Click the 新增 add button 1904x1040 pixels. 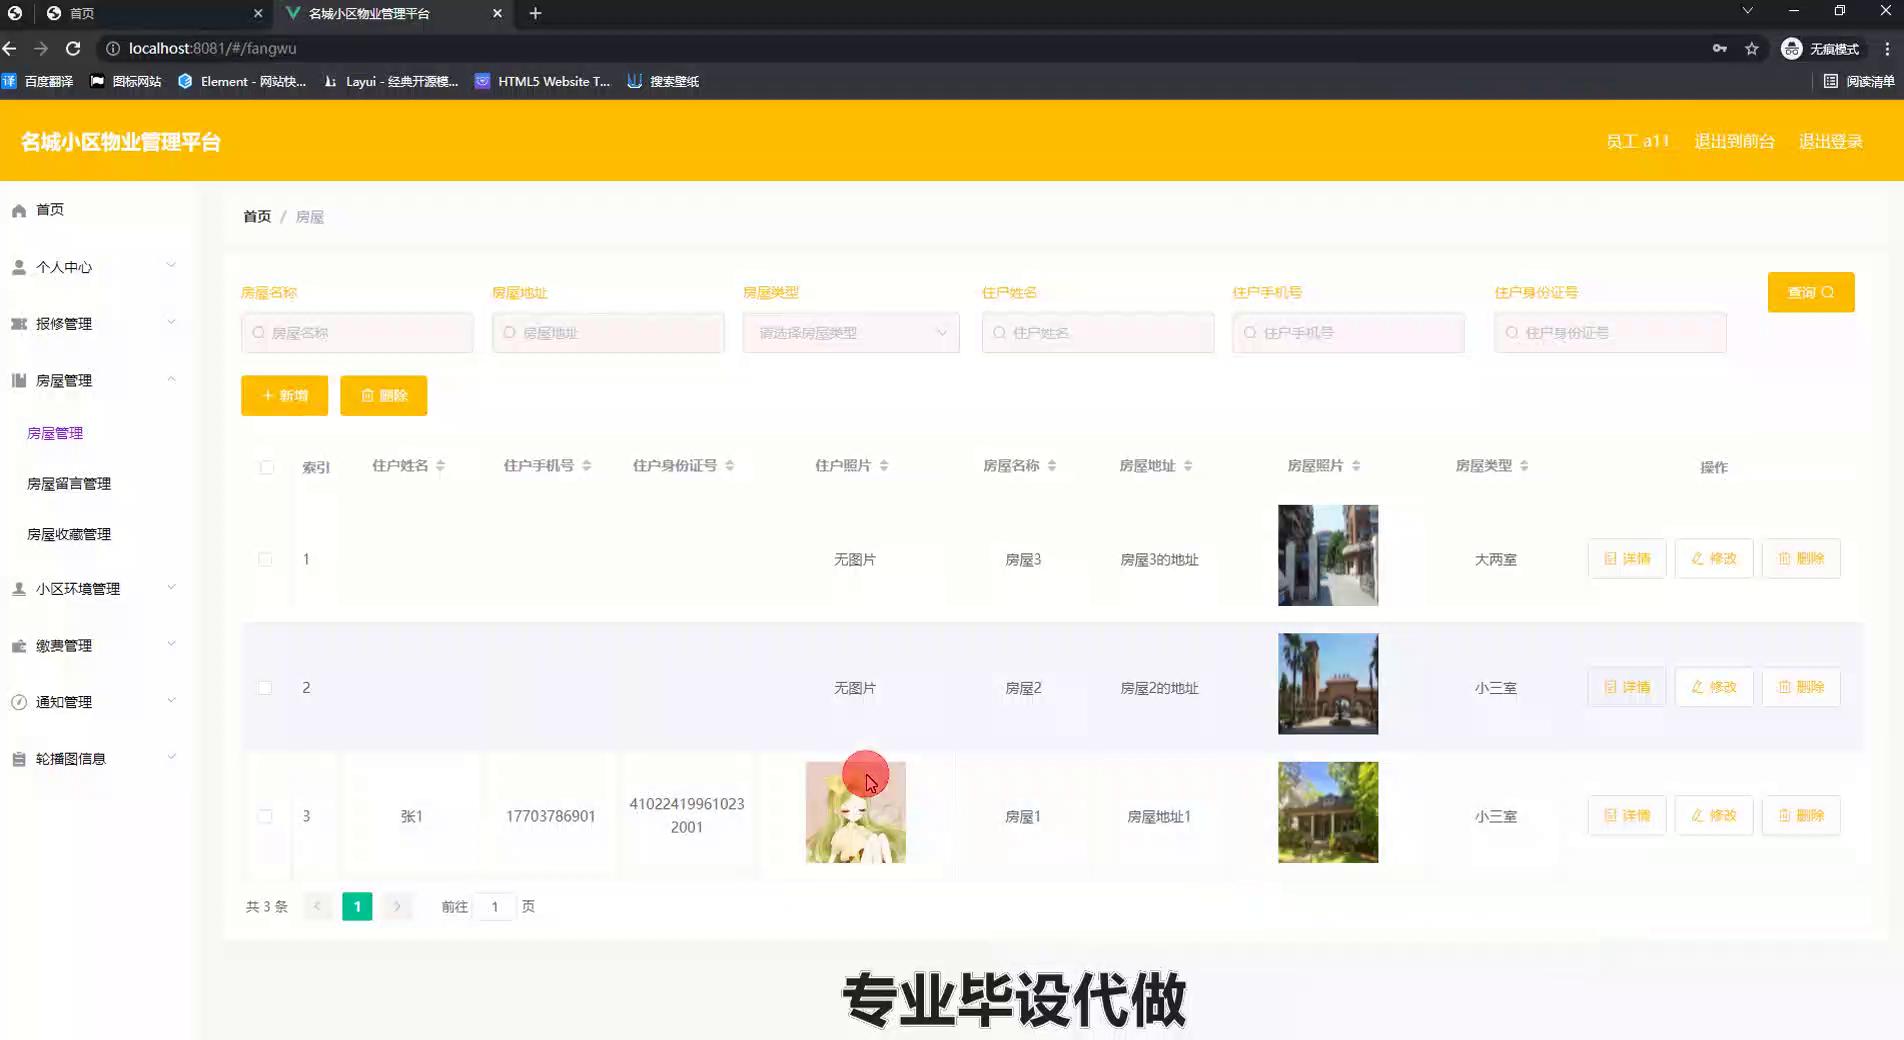[284, 395]
